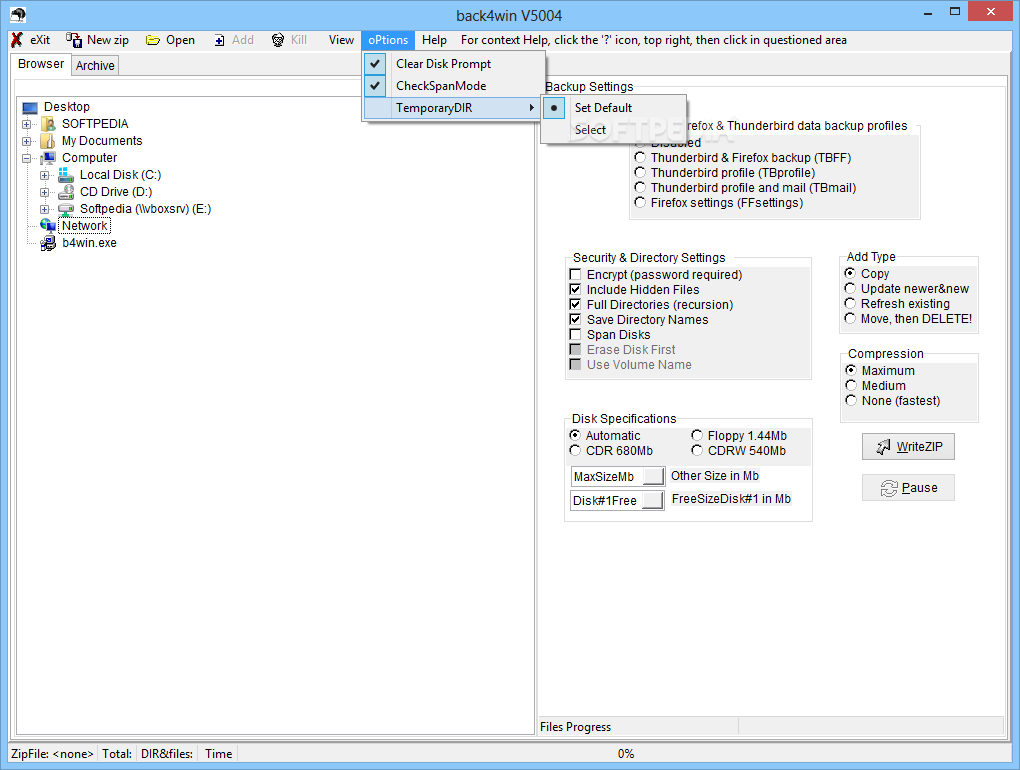Expand the Local Disk (C:) node
Image resolution: width=1020 pixels, height=770 pixels.
[44, 175]
